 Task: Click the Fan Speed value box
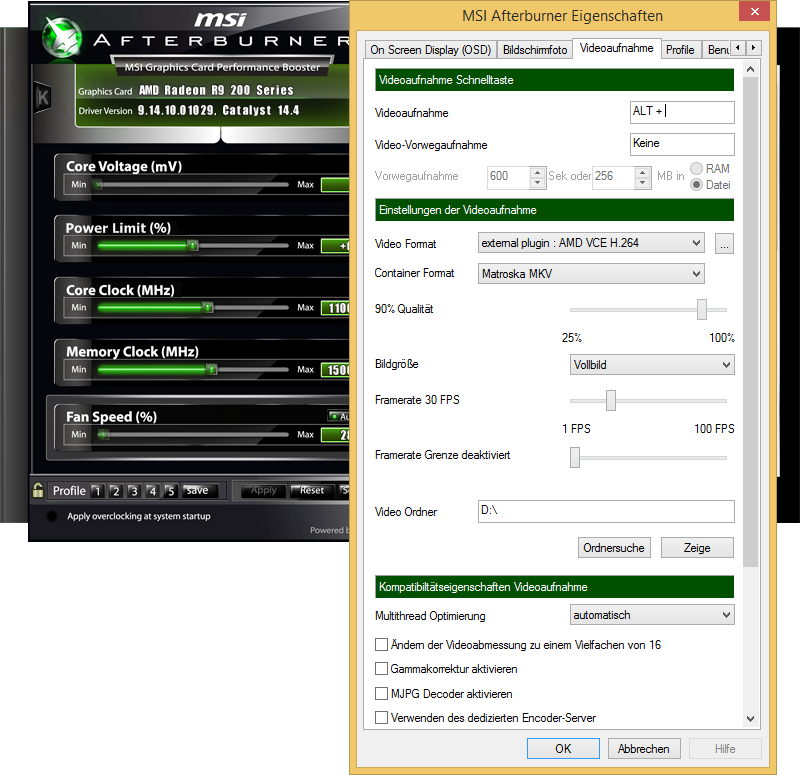click(x=335, y=435)
